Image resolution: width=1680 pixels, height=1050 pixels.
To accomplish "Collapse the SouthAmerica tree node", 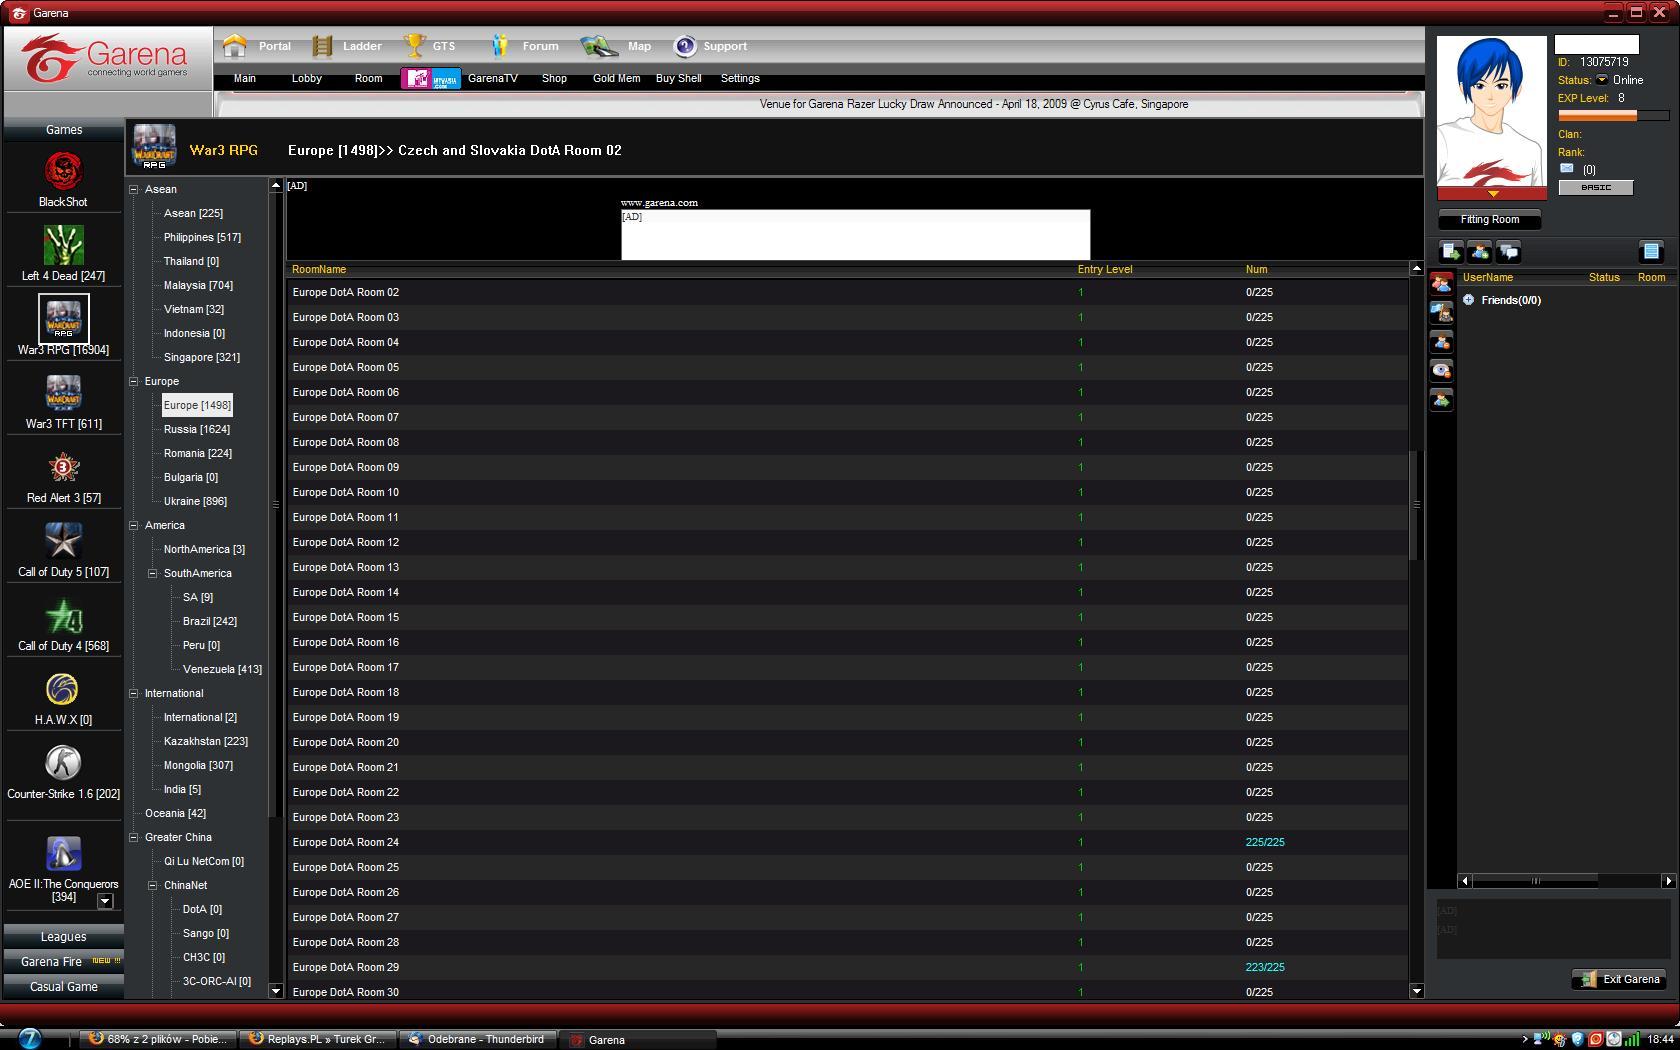I will 153,573.
